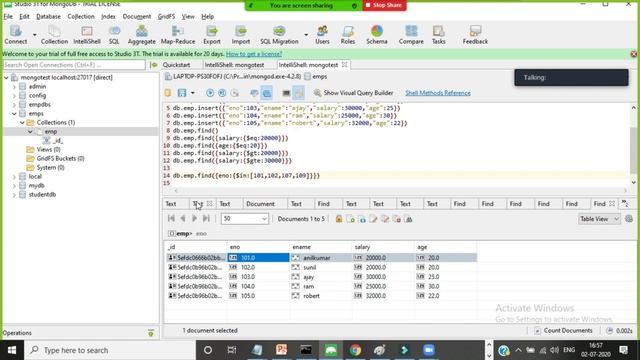Collapse the emps database node
The image size is (640, 360).
tap(14, 113)
